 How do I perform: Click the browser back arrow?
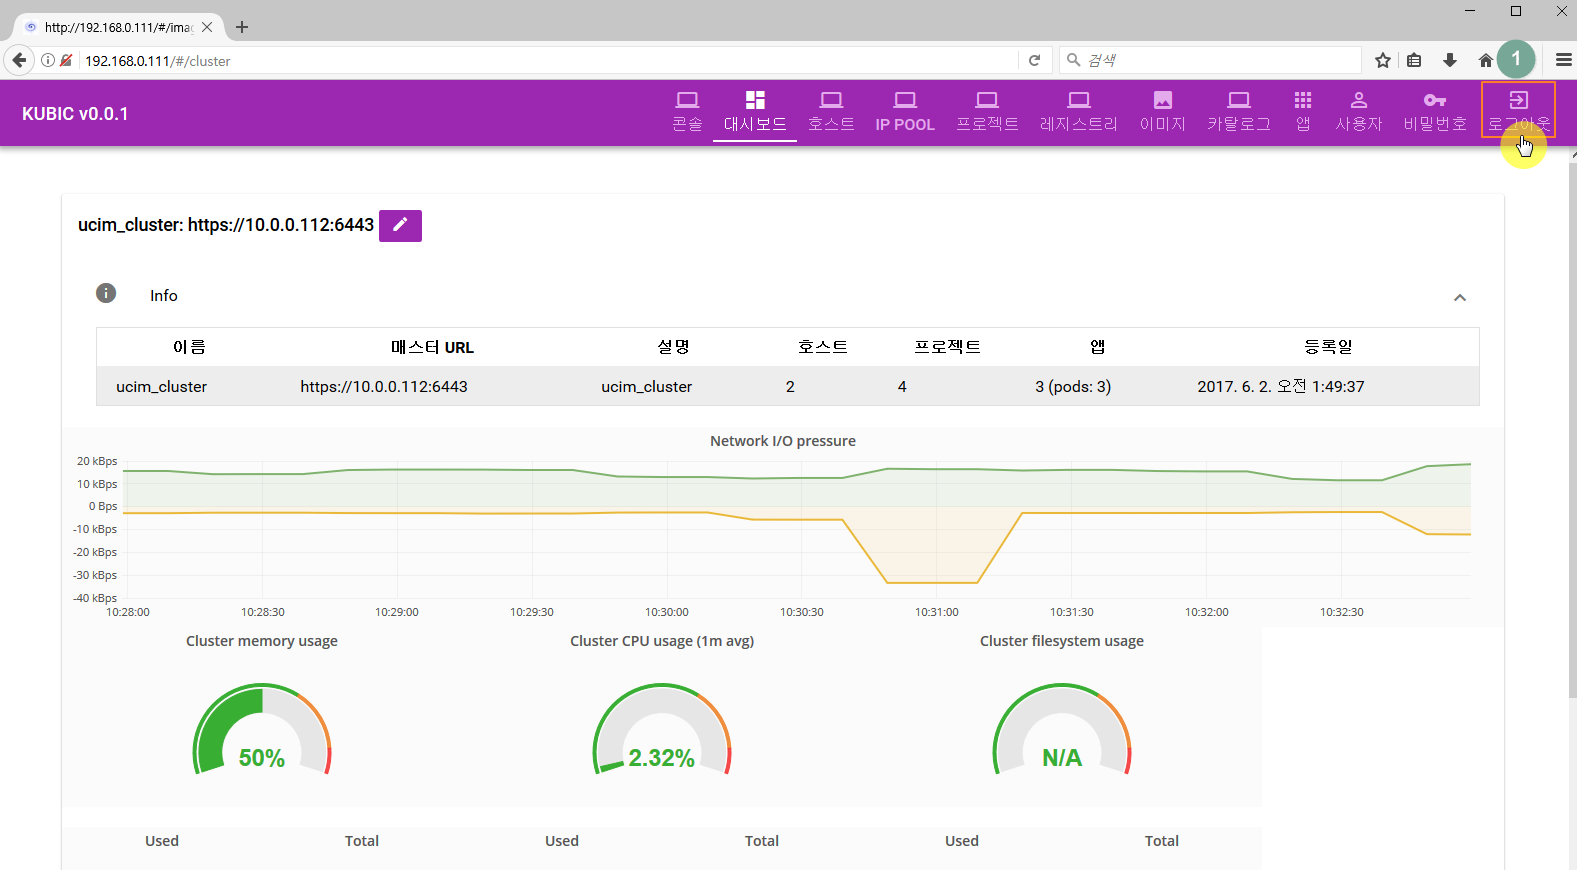click(x=19, y=60)
